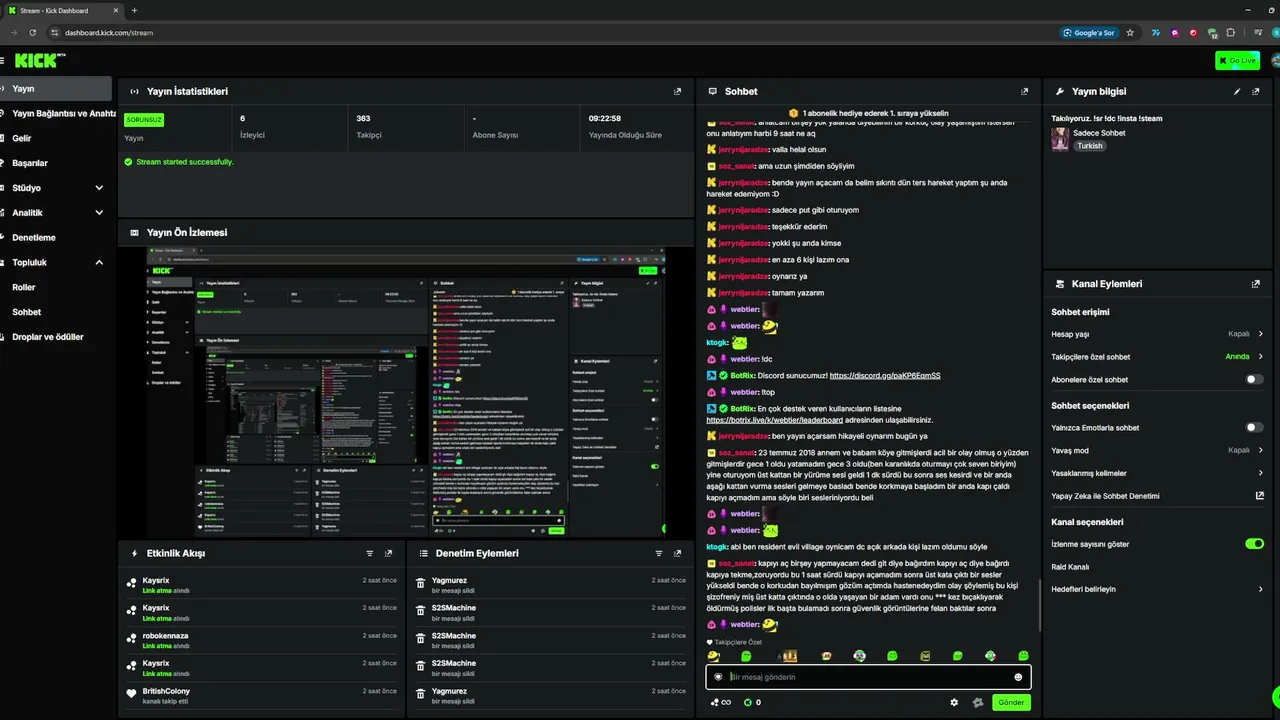Open the Discord invite link in chat
Image resolution: width=1280 pixels, height=720 pixels.
tap(885, 376)
